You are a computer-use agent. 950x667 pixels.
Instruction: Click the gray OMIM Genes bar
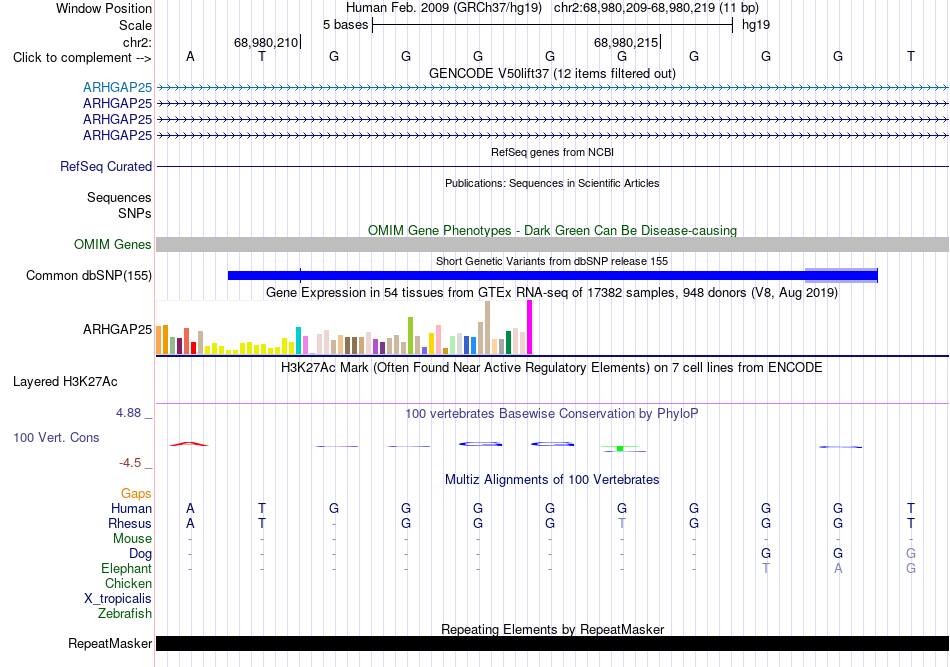pyautogui.click(x=552, y=244)
